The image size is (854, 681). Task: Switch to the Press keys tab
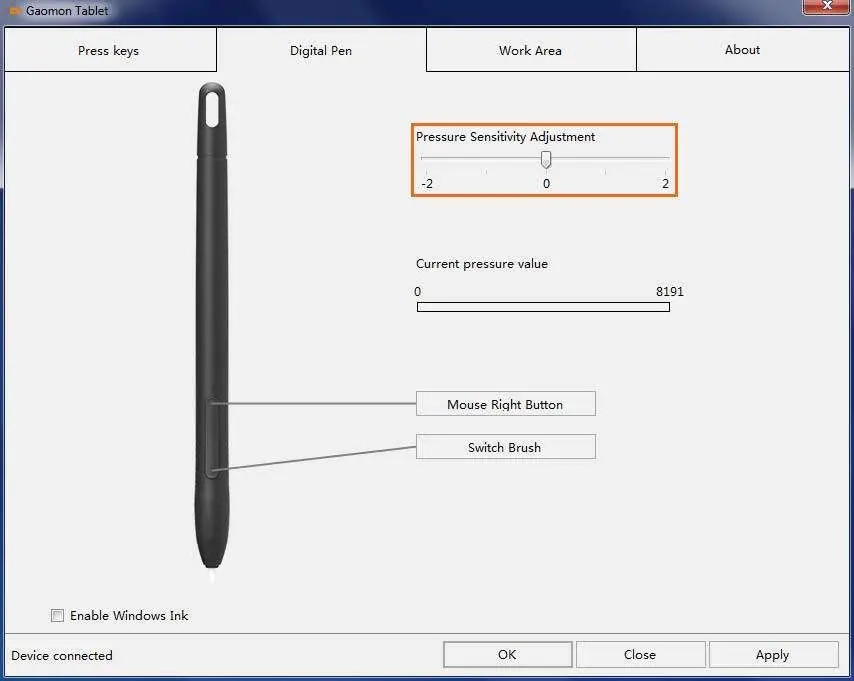pos(110,50)
